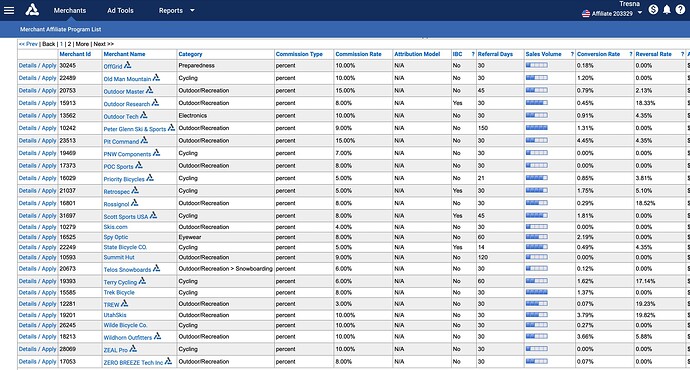Click the logo icon next to Terry Cycling
The width and height of the screenshot is (690, 370).
142,281
